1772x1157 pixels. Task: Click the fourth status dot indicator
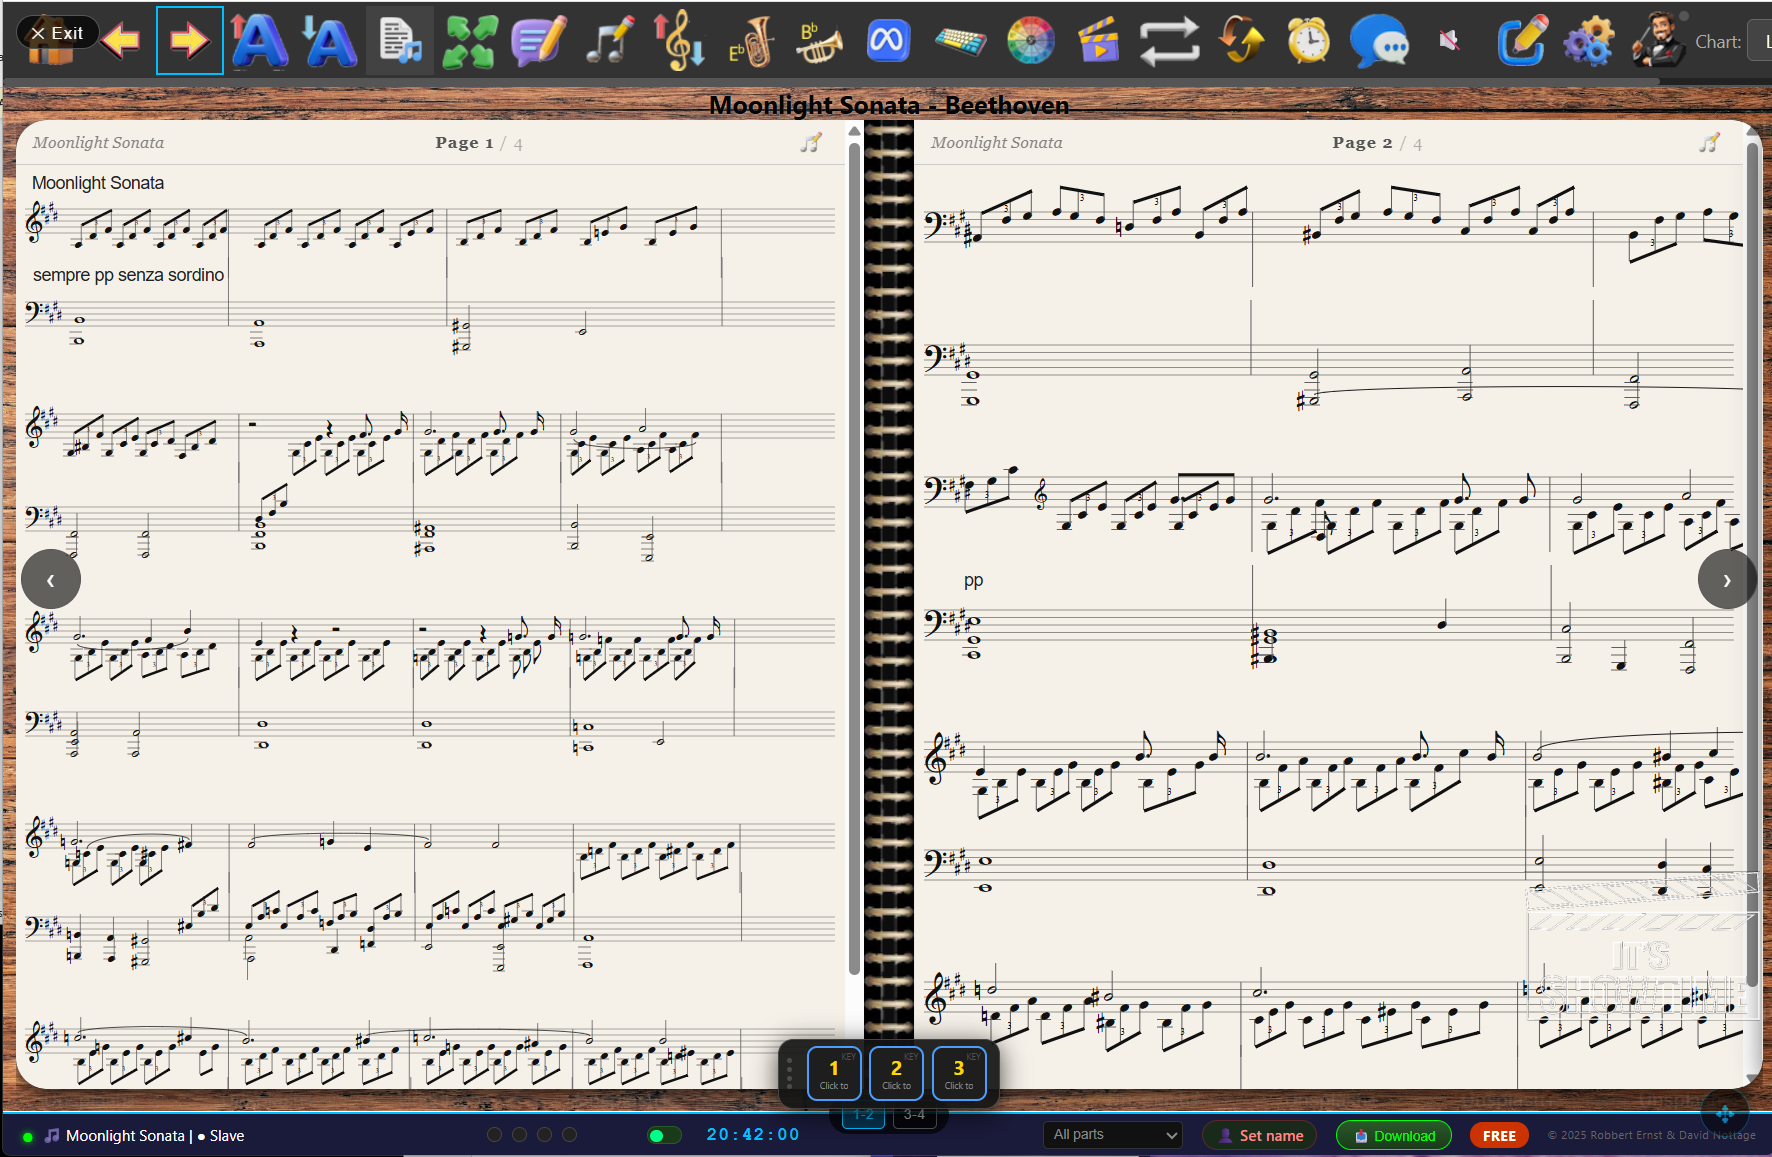pos(569,1134)
